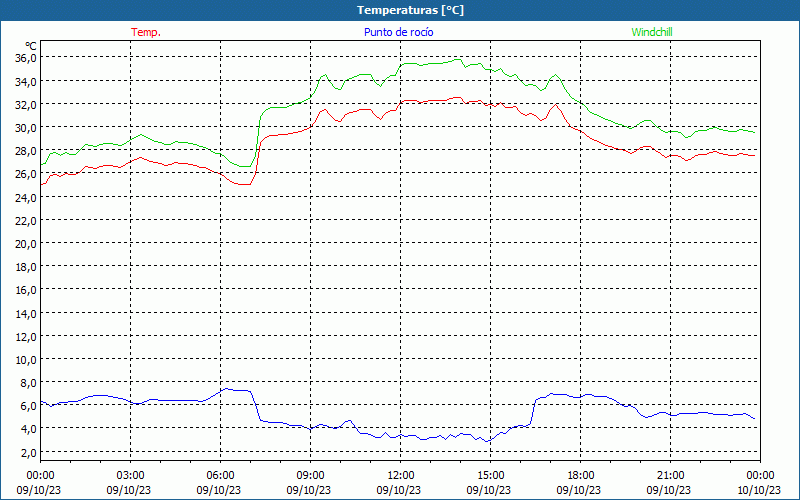Viewport: 800px width, 500px height.
Task: Click the 28,0 y-axis value
Action: click(x=26, y=151)
